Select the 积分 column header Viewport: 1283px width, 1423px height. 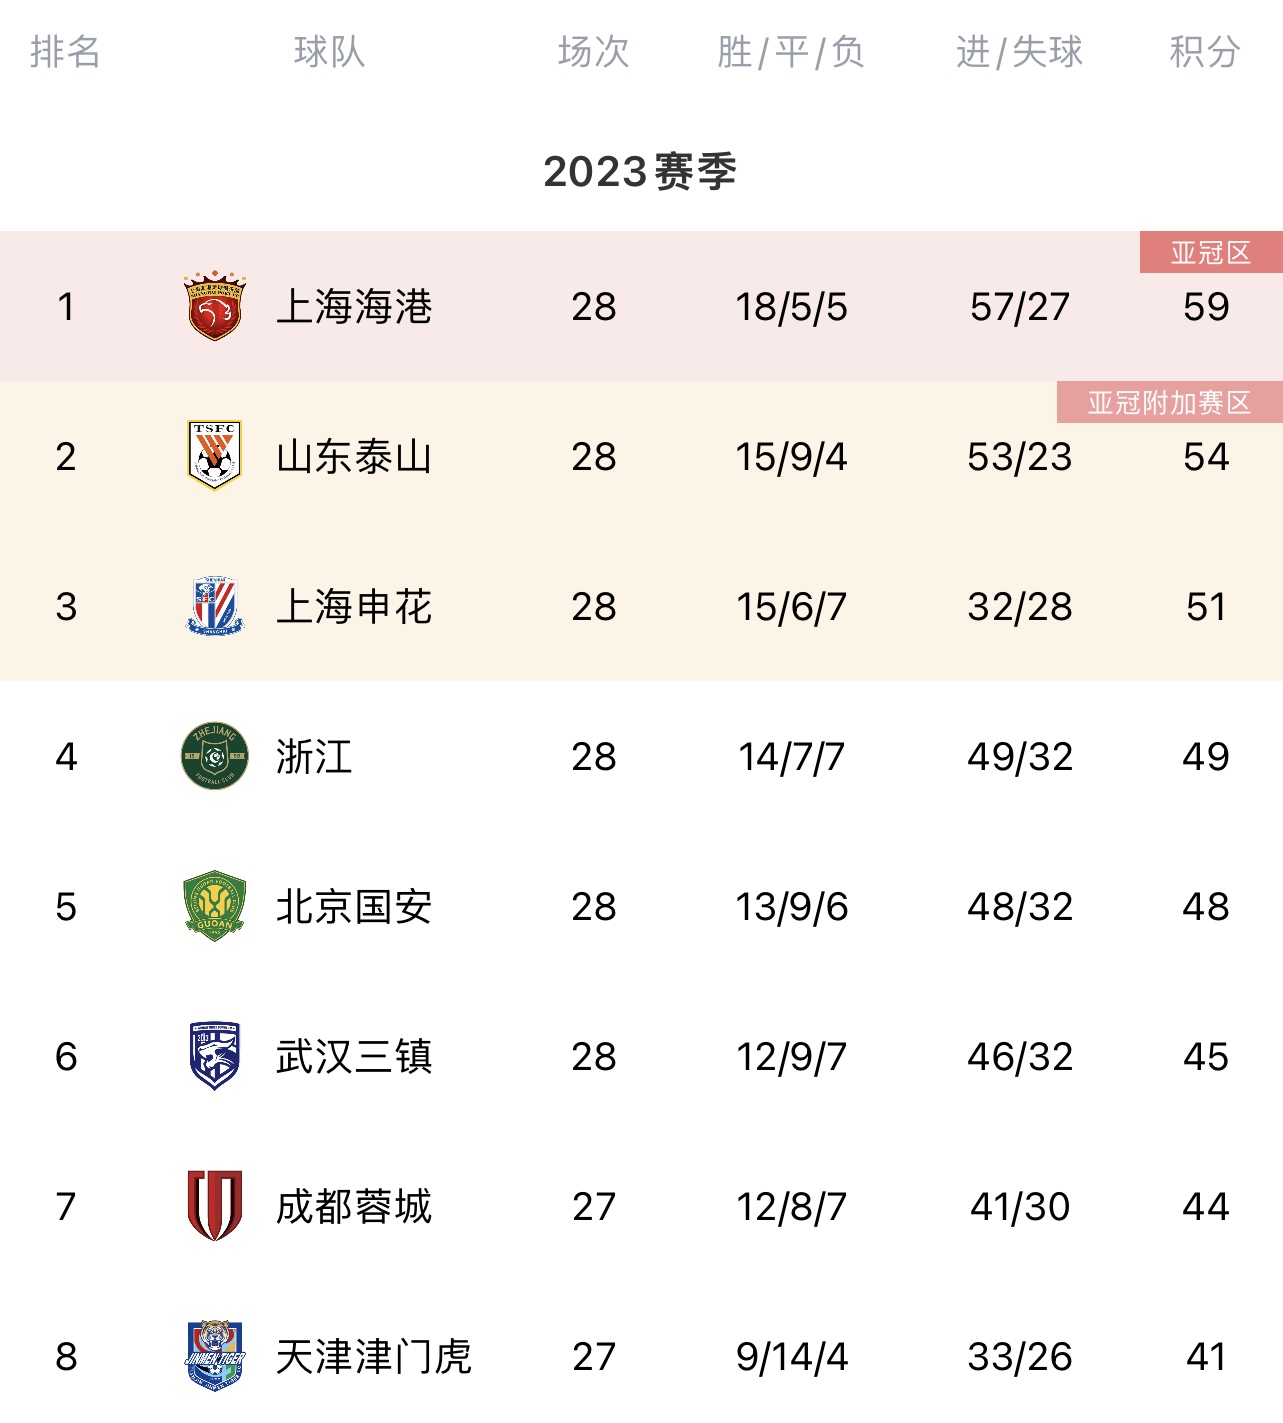1205,52
